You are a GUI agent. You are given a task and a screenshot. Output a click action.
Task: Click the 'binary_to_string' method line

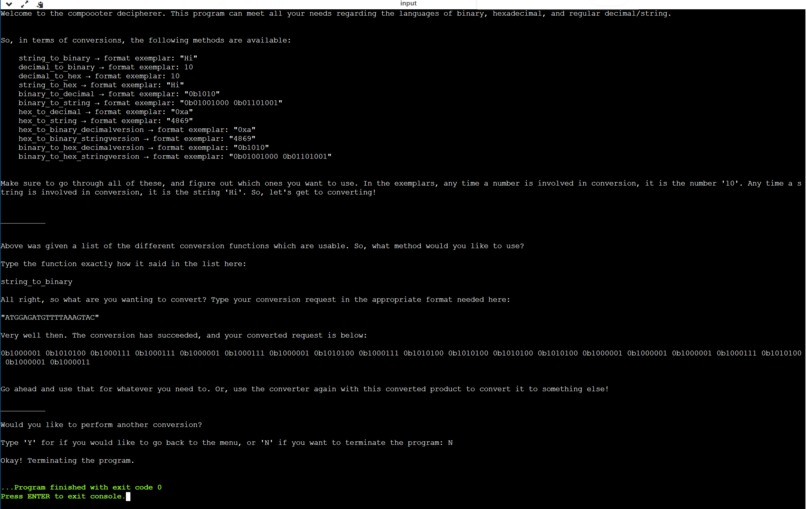click(151, 103)
